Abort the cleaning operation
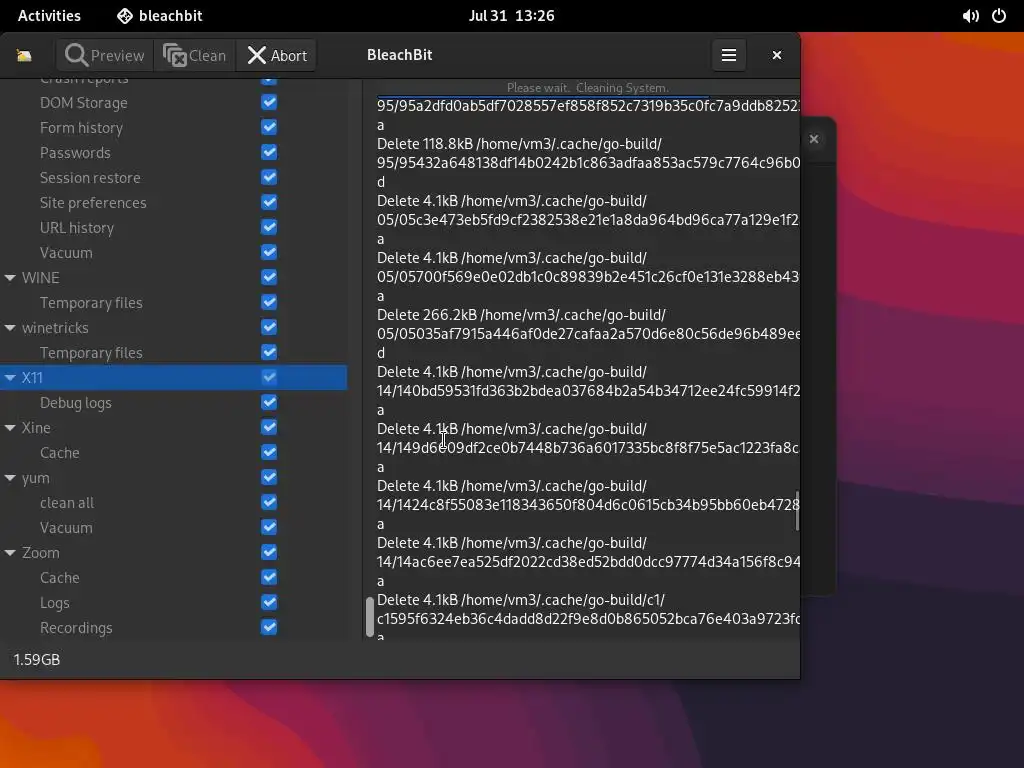The image size is (1024, 768). [x=277, y=56]
